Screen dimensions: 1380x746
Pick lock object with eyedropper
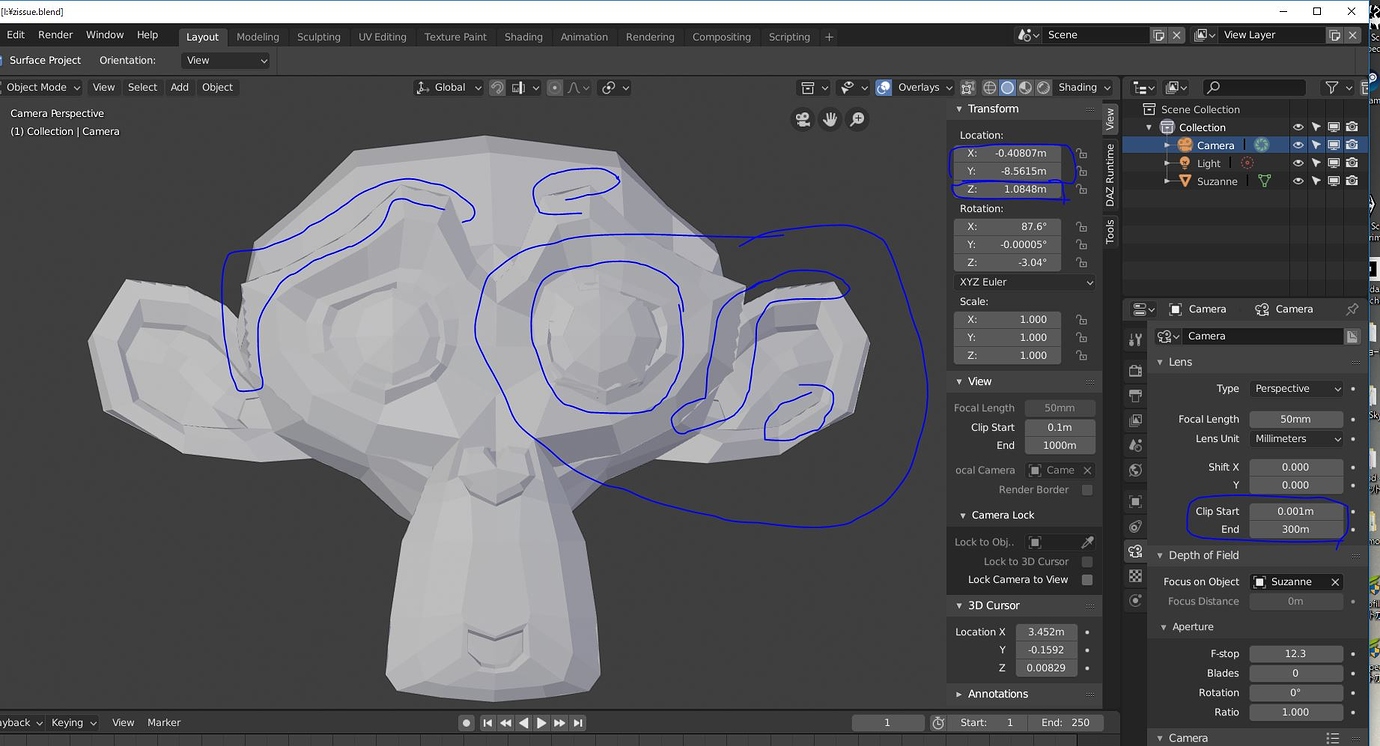pyautogui.click(x=1088, y=543)
